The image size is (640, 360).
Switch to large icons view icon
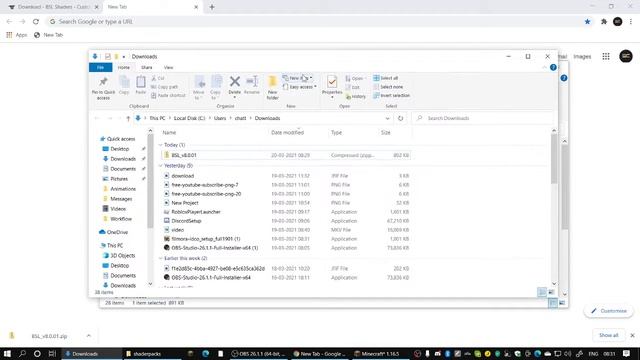[551, 292]
